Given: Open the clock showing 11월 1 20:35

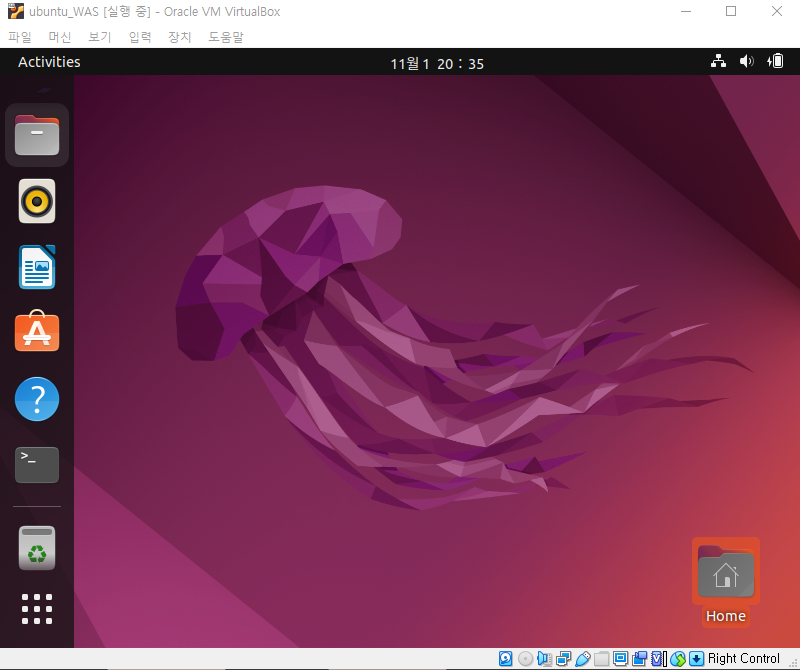Looking at the screenshot, I should pyautogui.click(x=437, y=63).
